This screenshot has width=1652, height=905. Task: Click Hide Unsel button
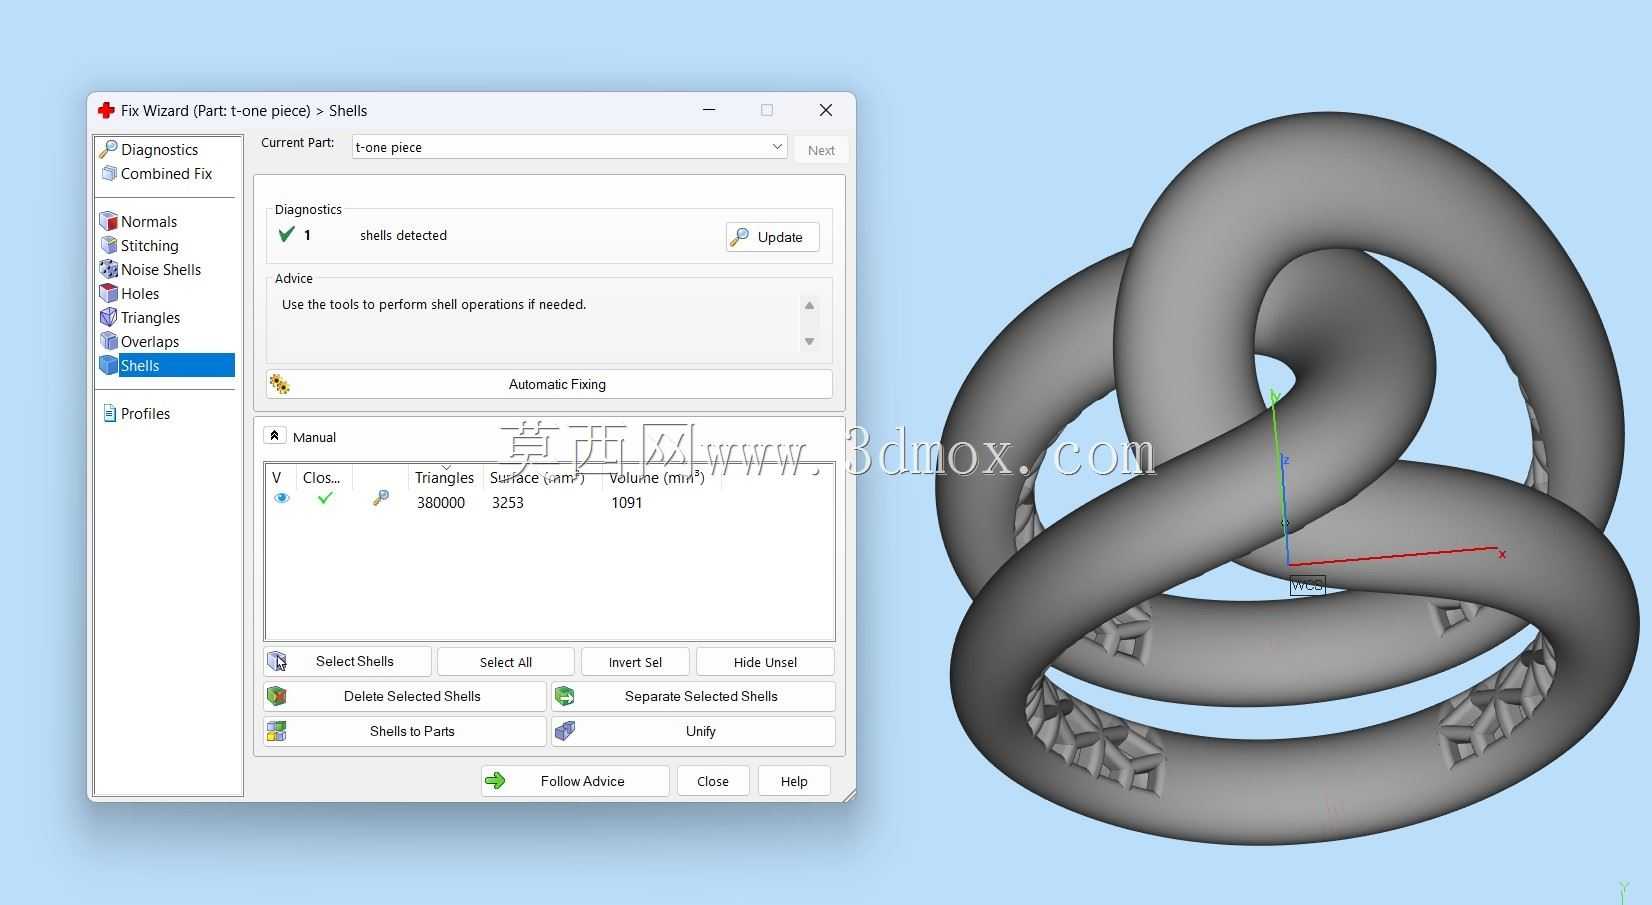point(765,662)
